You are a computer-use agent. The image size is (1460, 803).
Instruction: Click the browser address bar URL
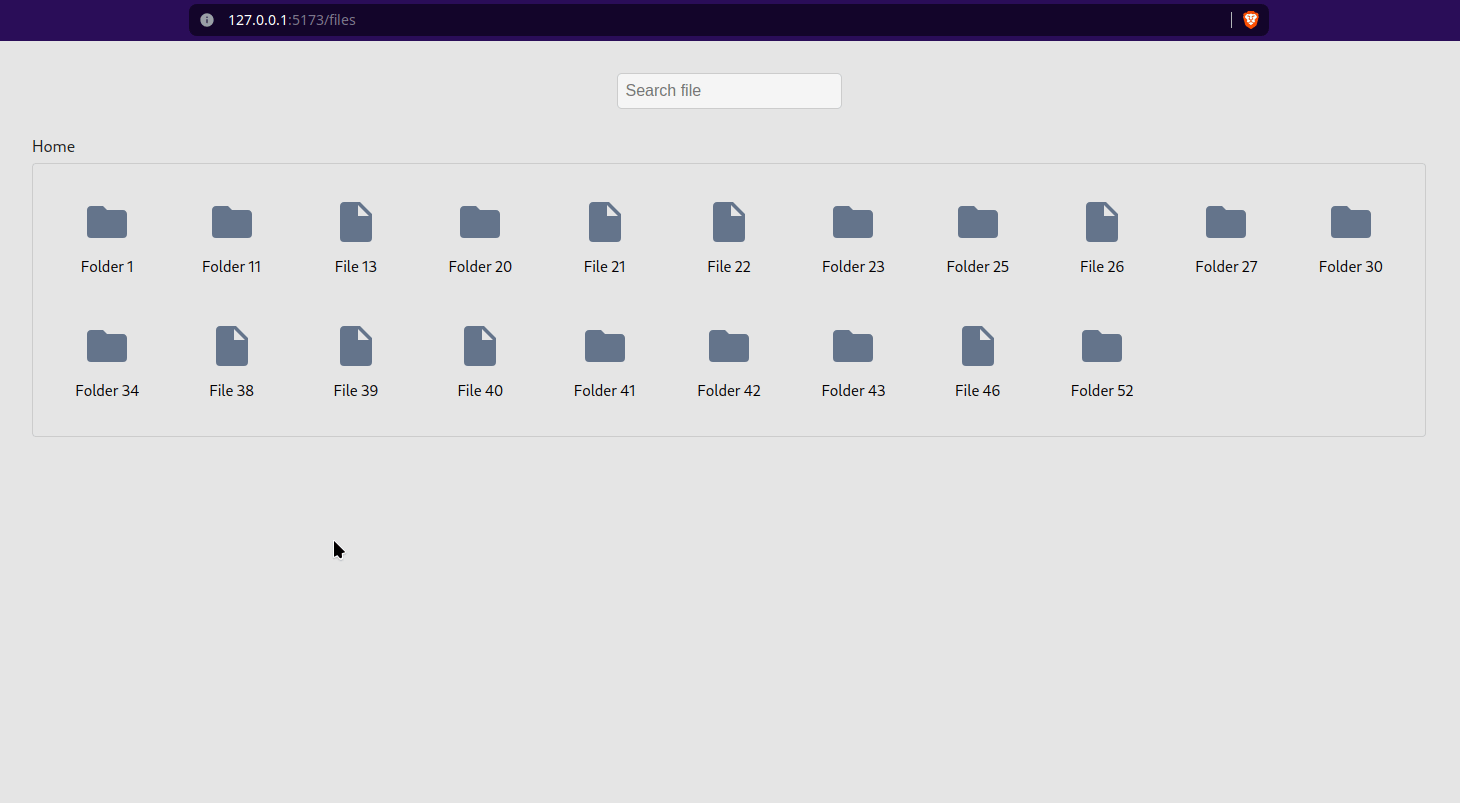click(292, 20)
